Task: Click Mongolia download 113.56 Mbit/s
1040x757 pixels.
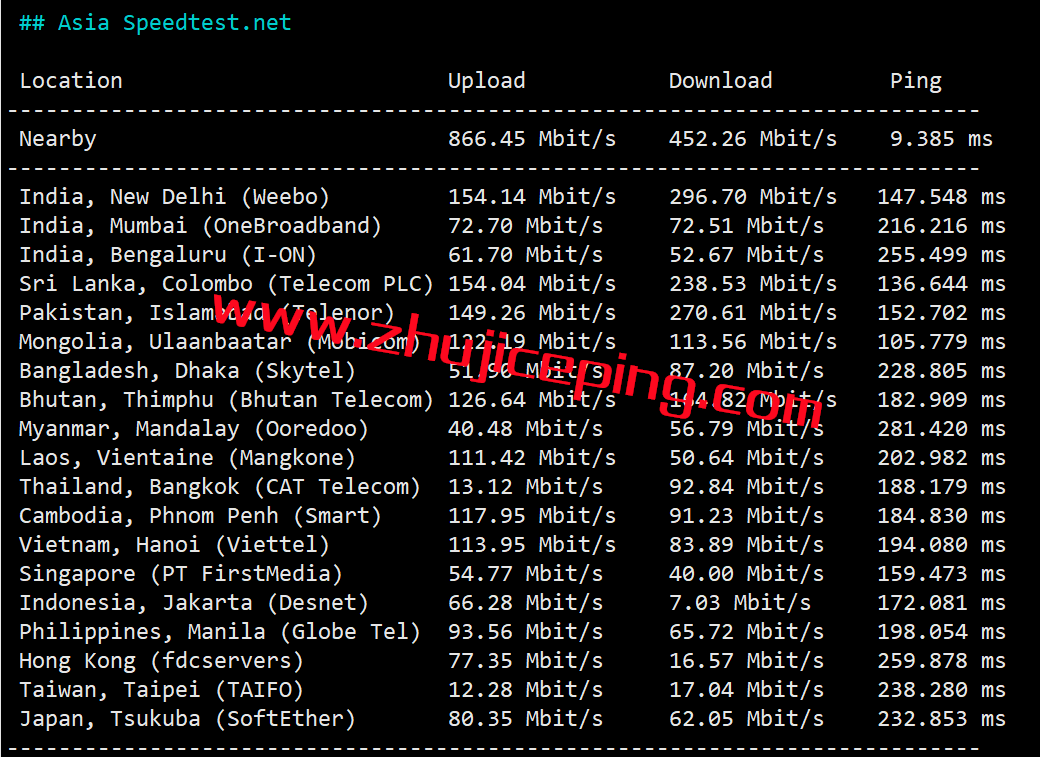Action: pos(753,342)
